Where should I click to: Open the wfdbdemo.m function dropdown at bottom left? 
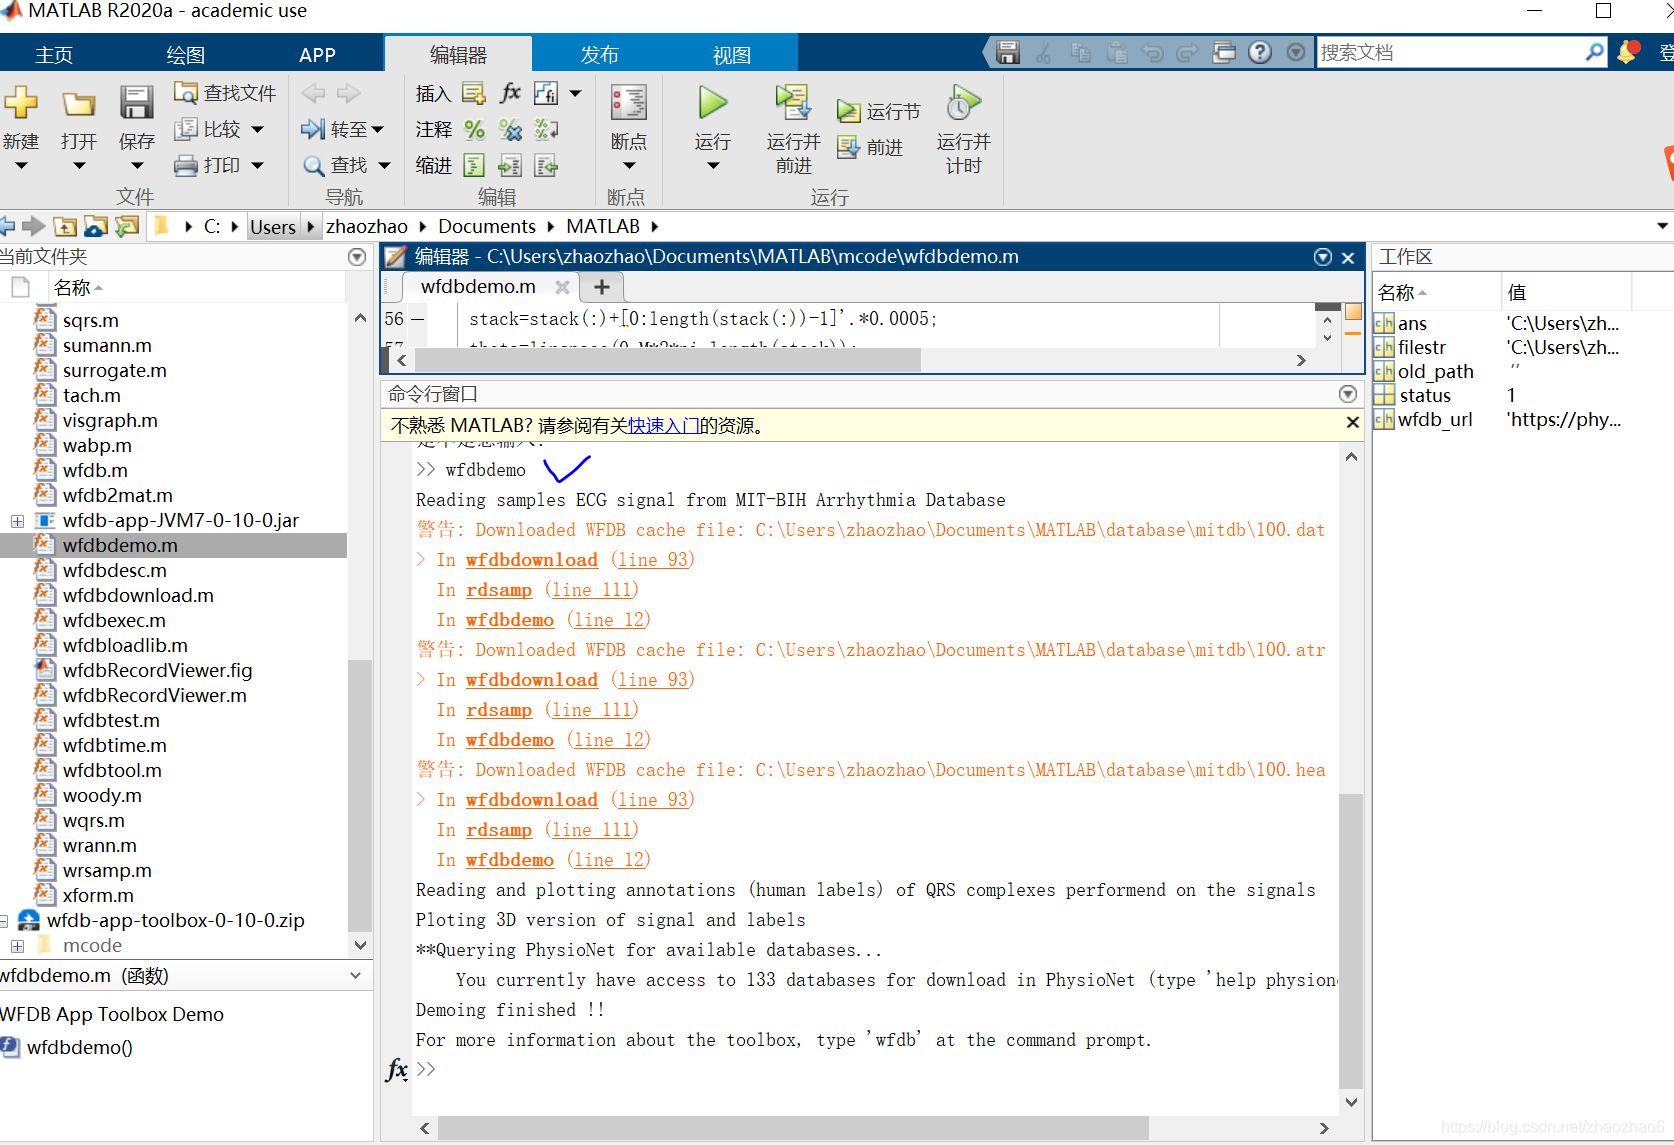(355, 975)
